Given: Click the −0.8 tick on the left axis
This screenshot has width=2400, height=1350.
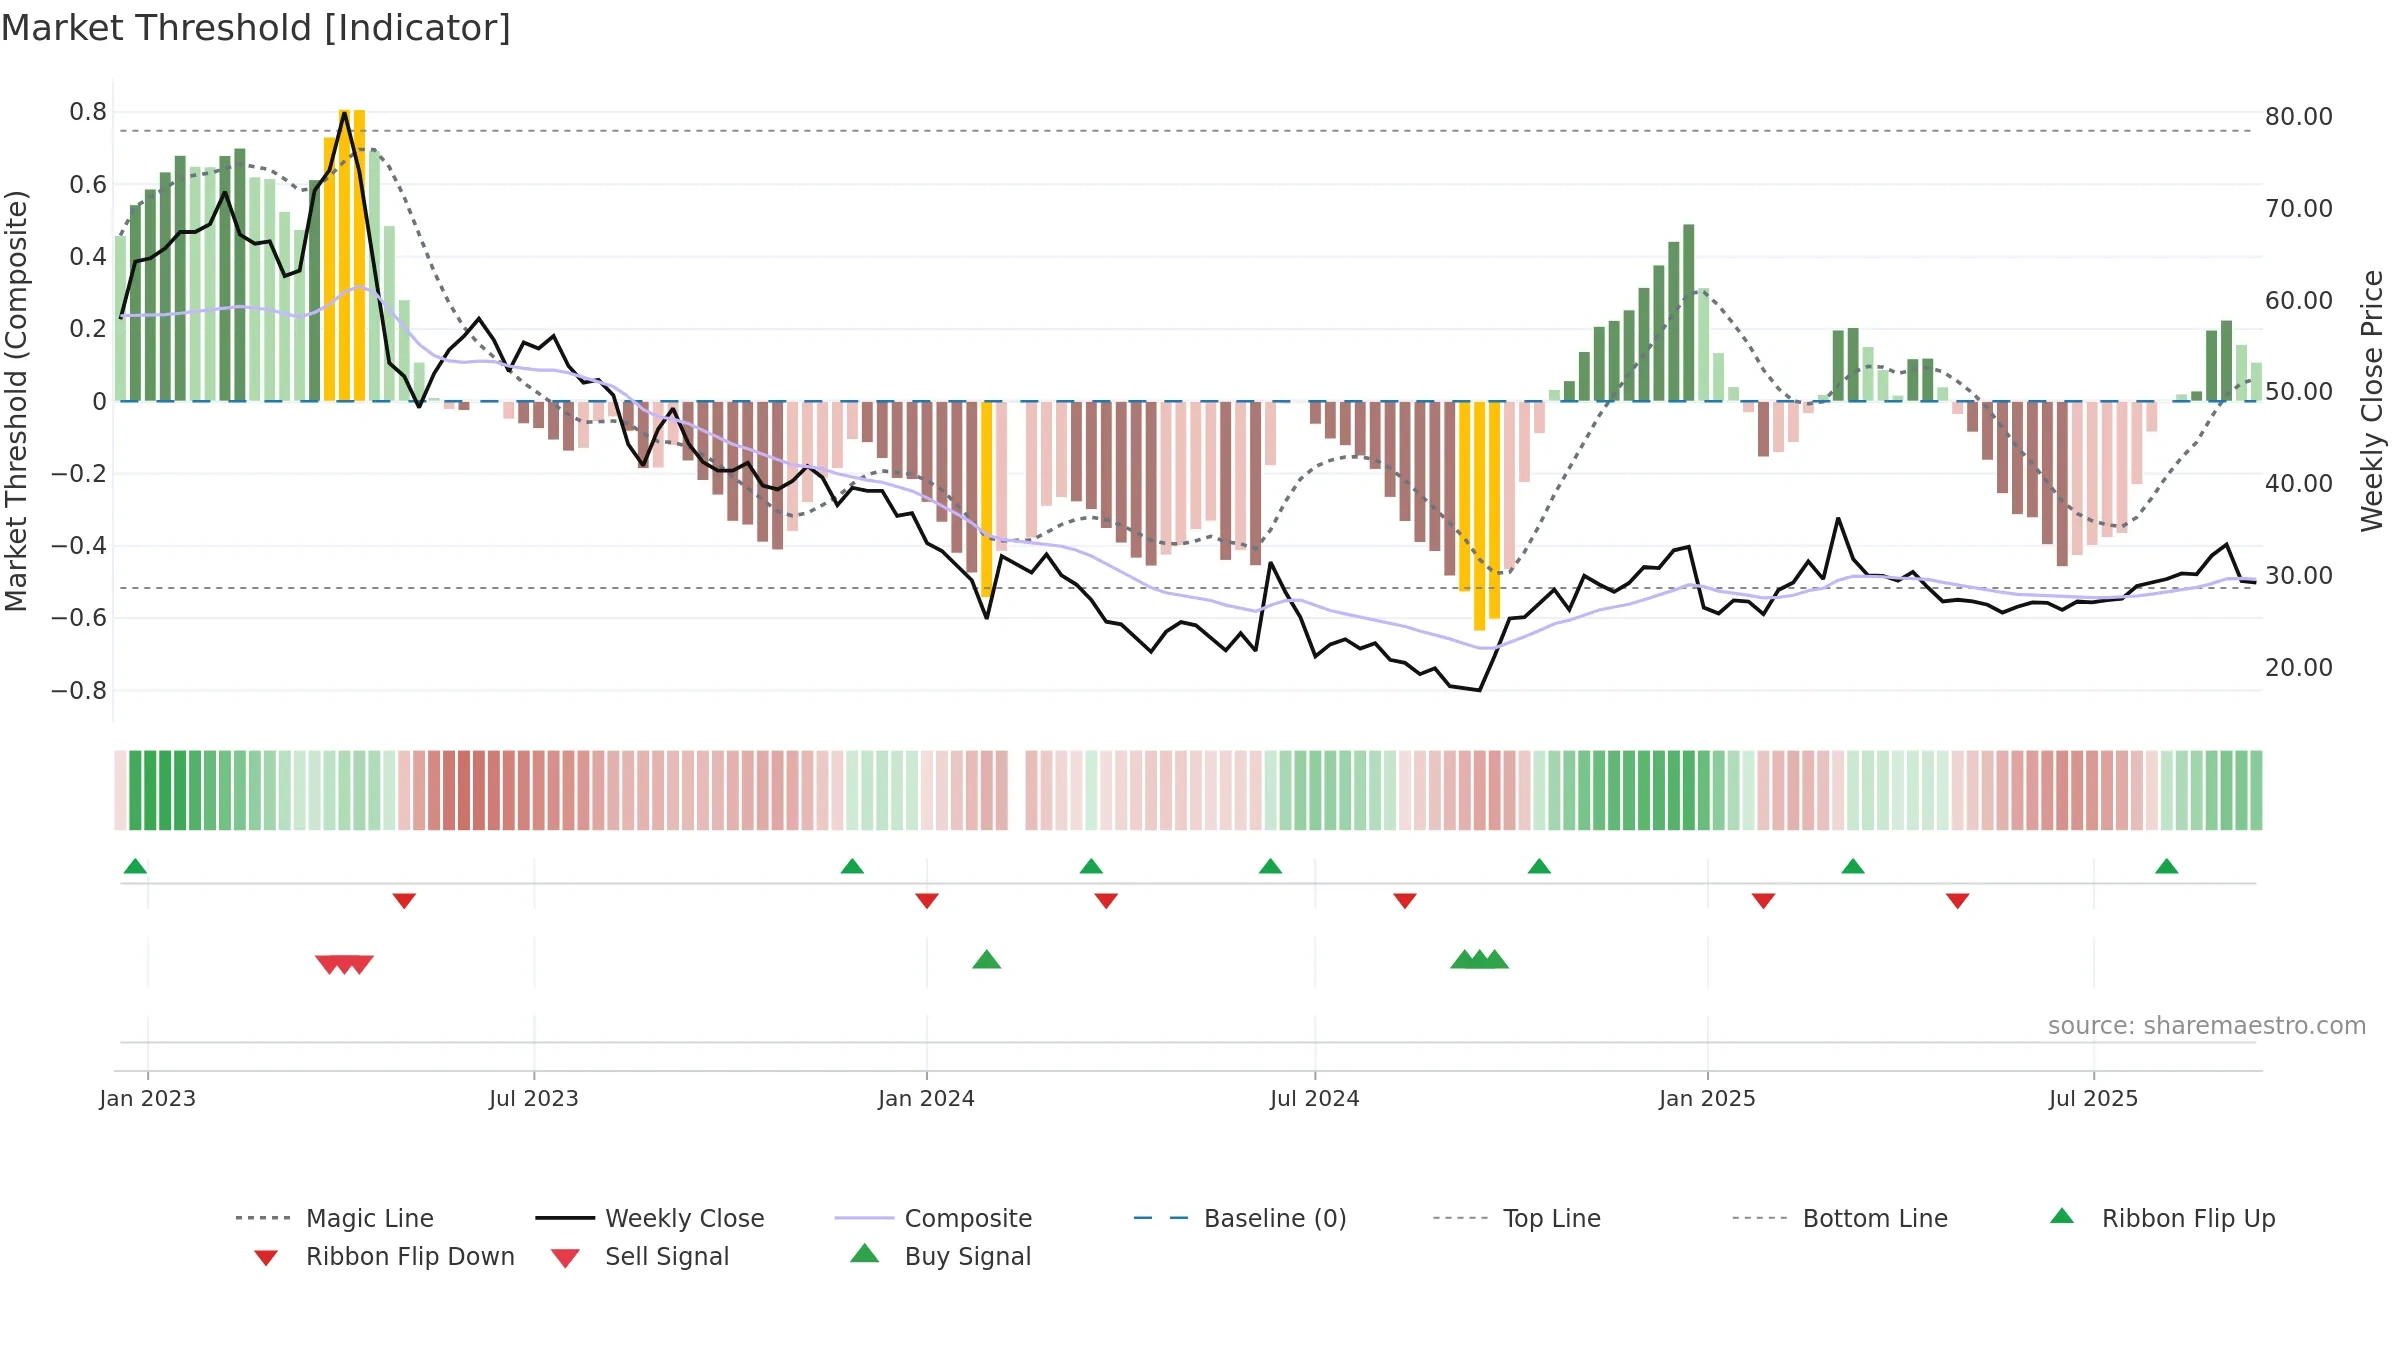Looking at the screenshot, I should 79,691.
